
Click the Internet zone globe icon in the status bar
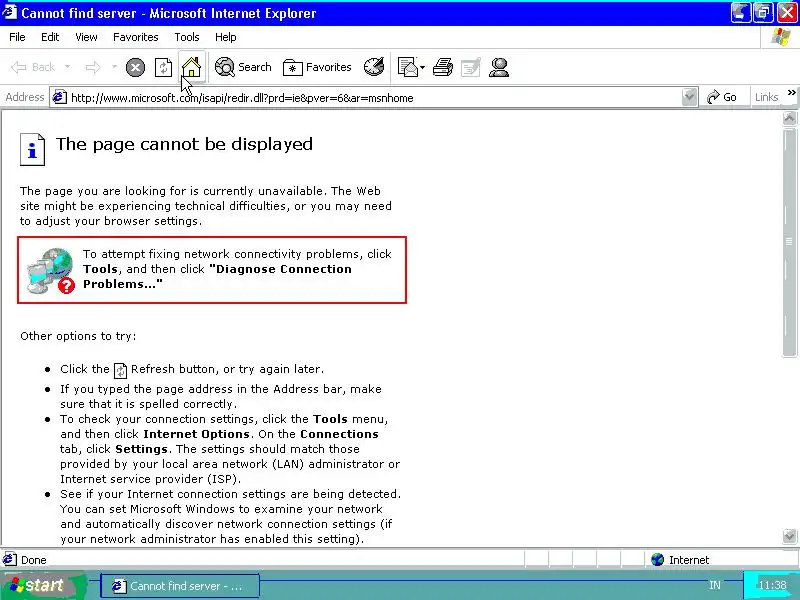click(x=658, y=560)
